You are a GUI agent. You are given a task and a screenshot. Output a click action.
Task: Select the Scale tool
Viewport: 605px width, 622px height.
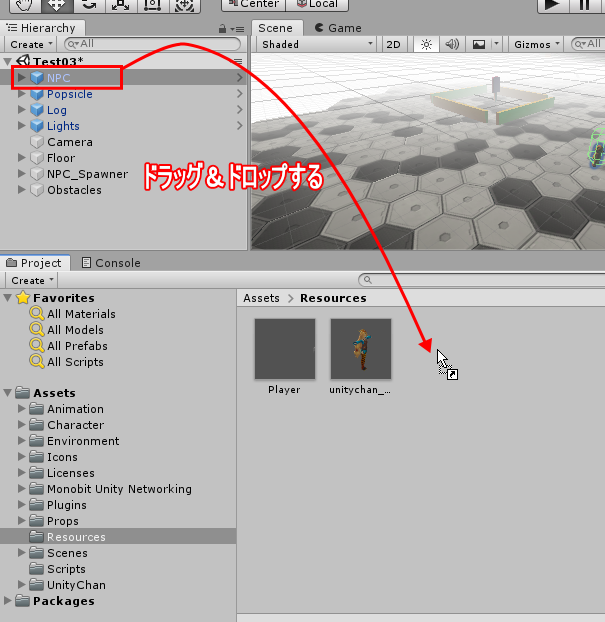pyautogui.click(x=121, y=5)
